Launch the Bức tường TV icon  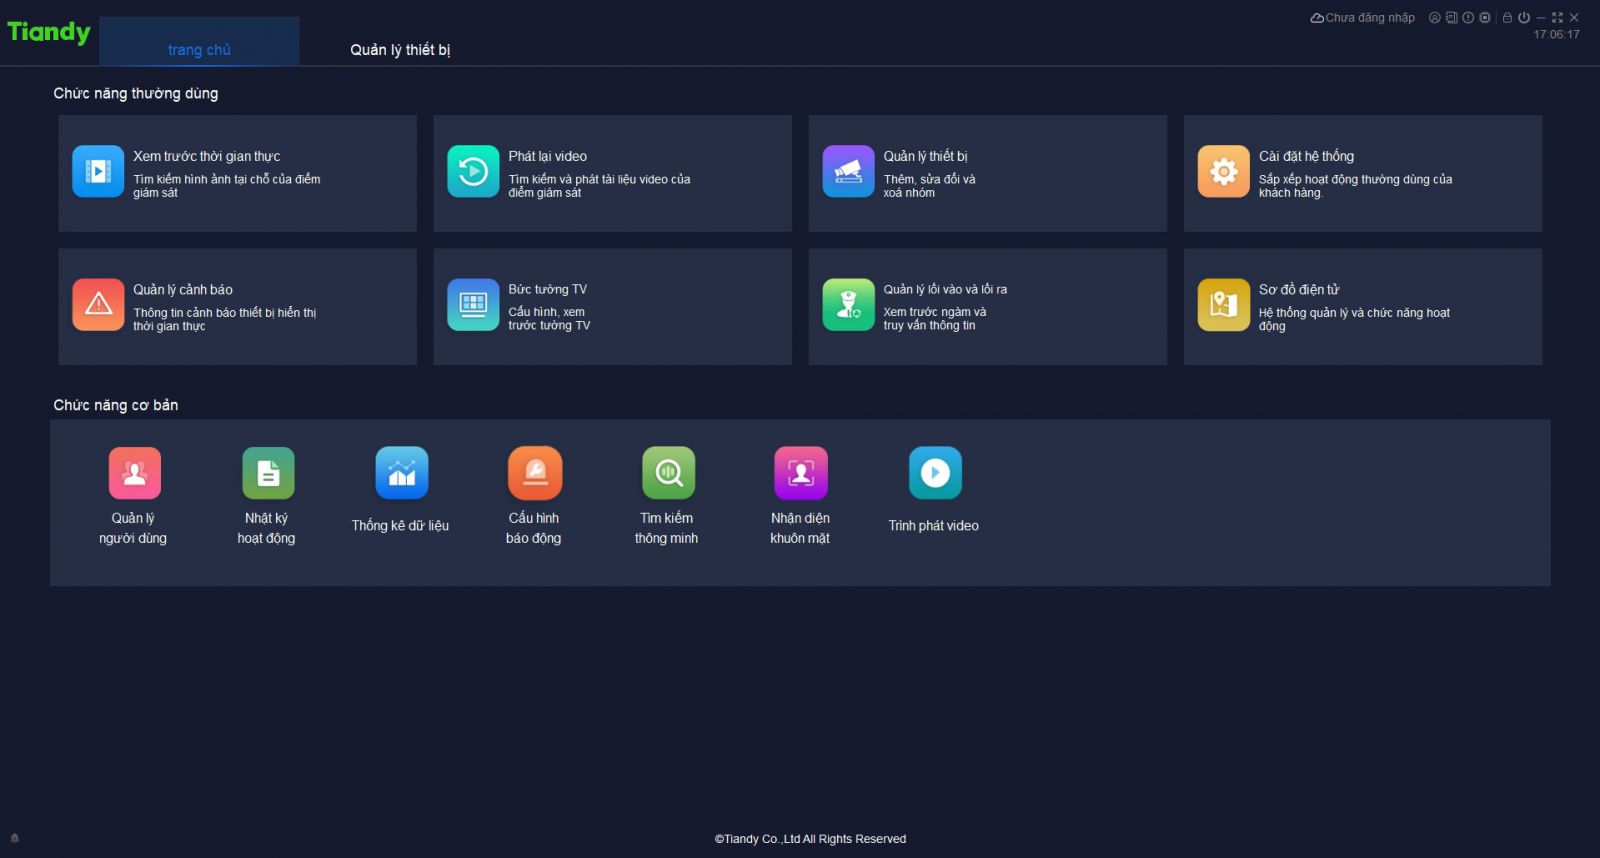pos(473,304)
